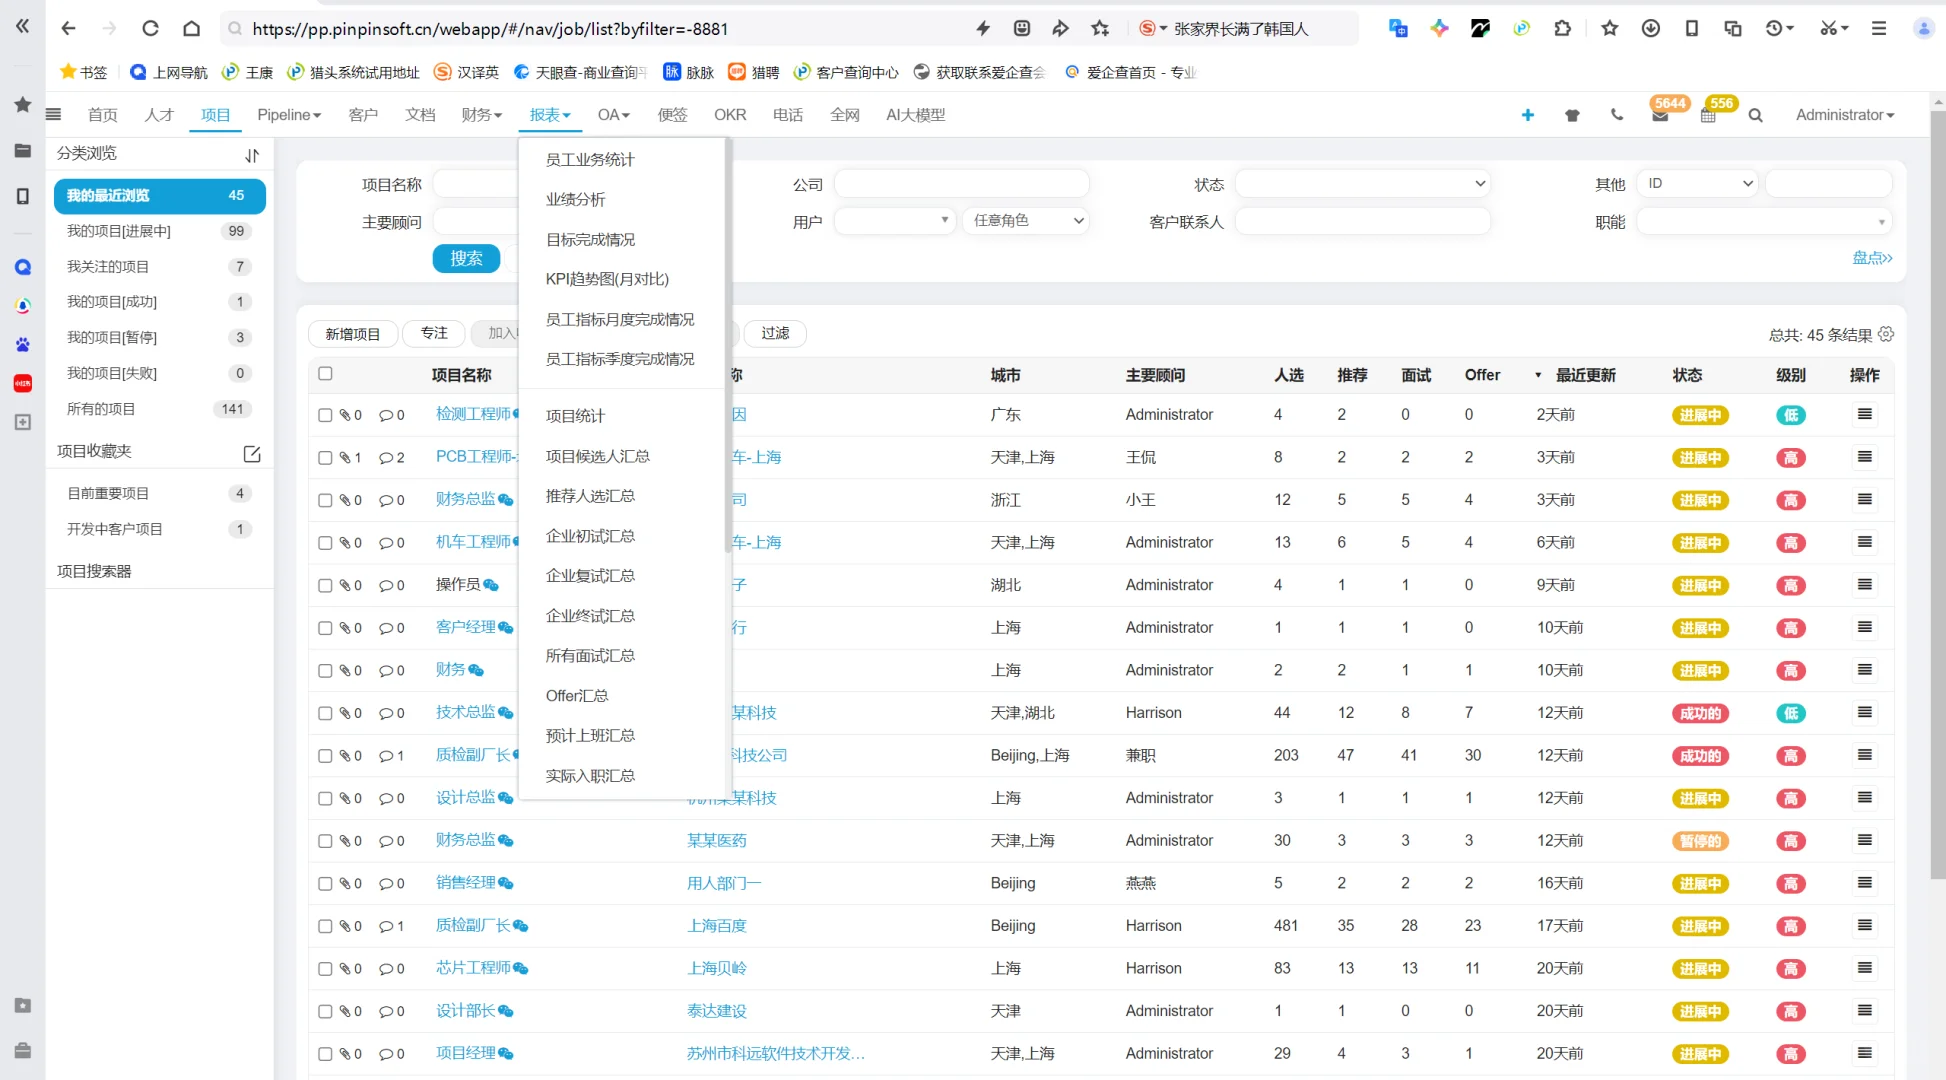Open the column settings gear near 45 条结果
The width and height of the screenshot is (1946, 1080).
1886,335
